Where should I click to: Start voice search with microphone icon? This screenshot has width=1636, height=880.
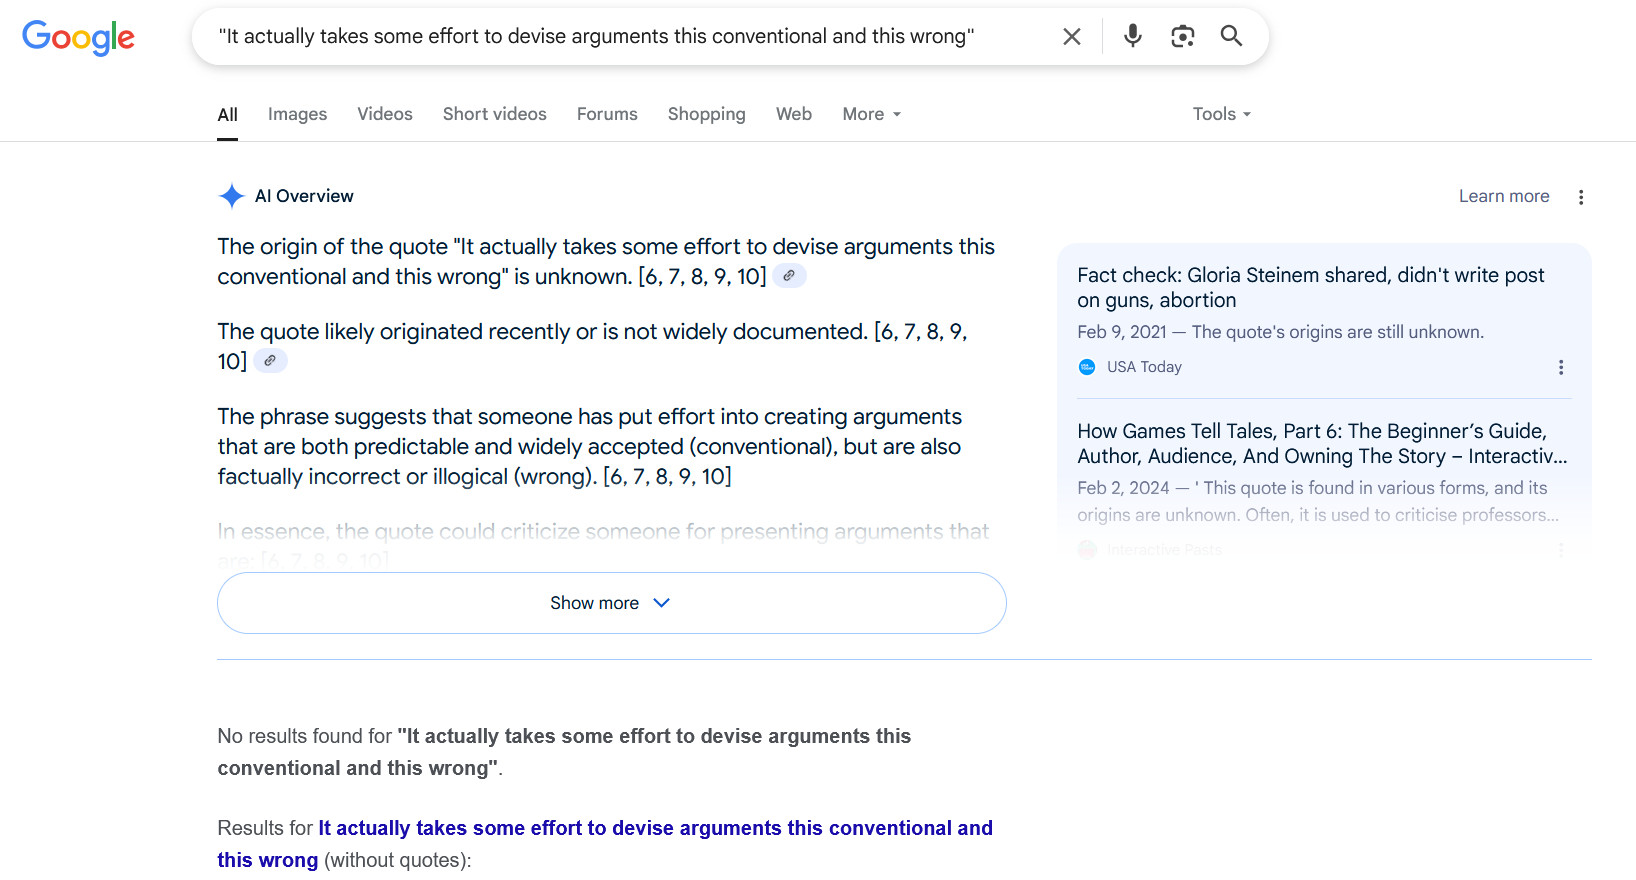pos(1132,36)
